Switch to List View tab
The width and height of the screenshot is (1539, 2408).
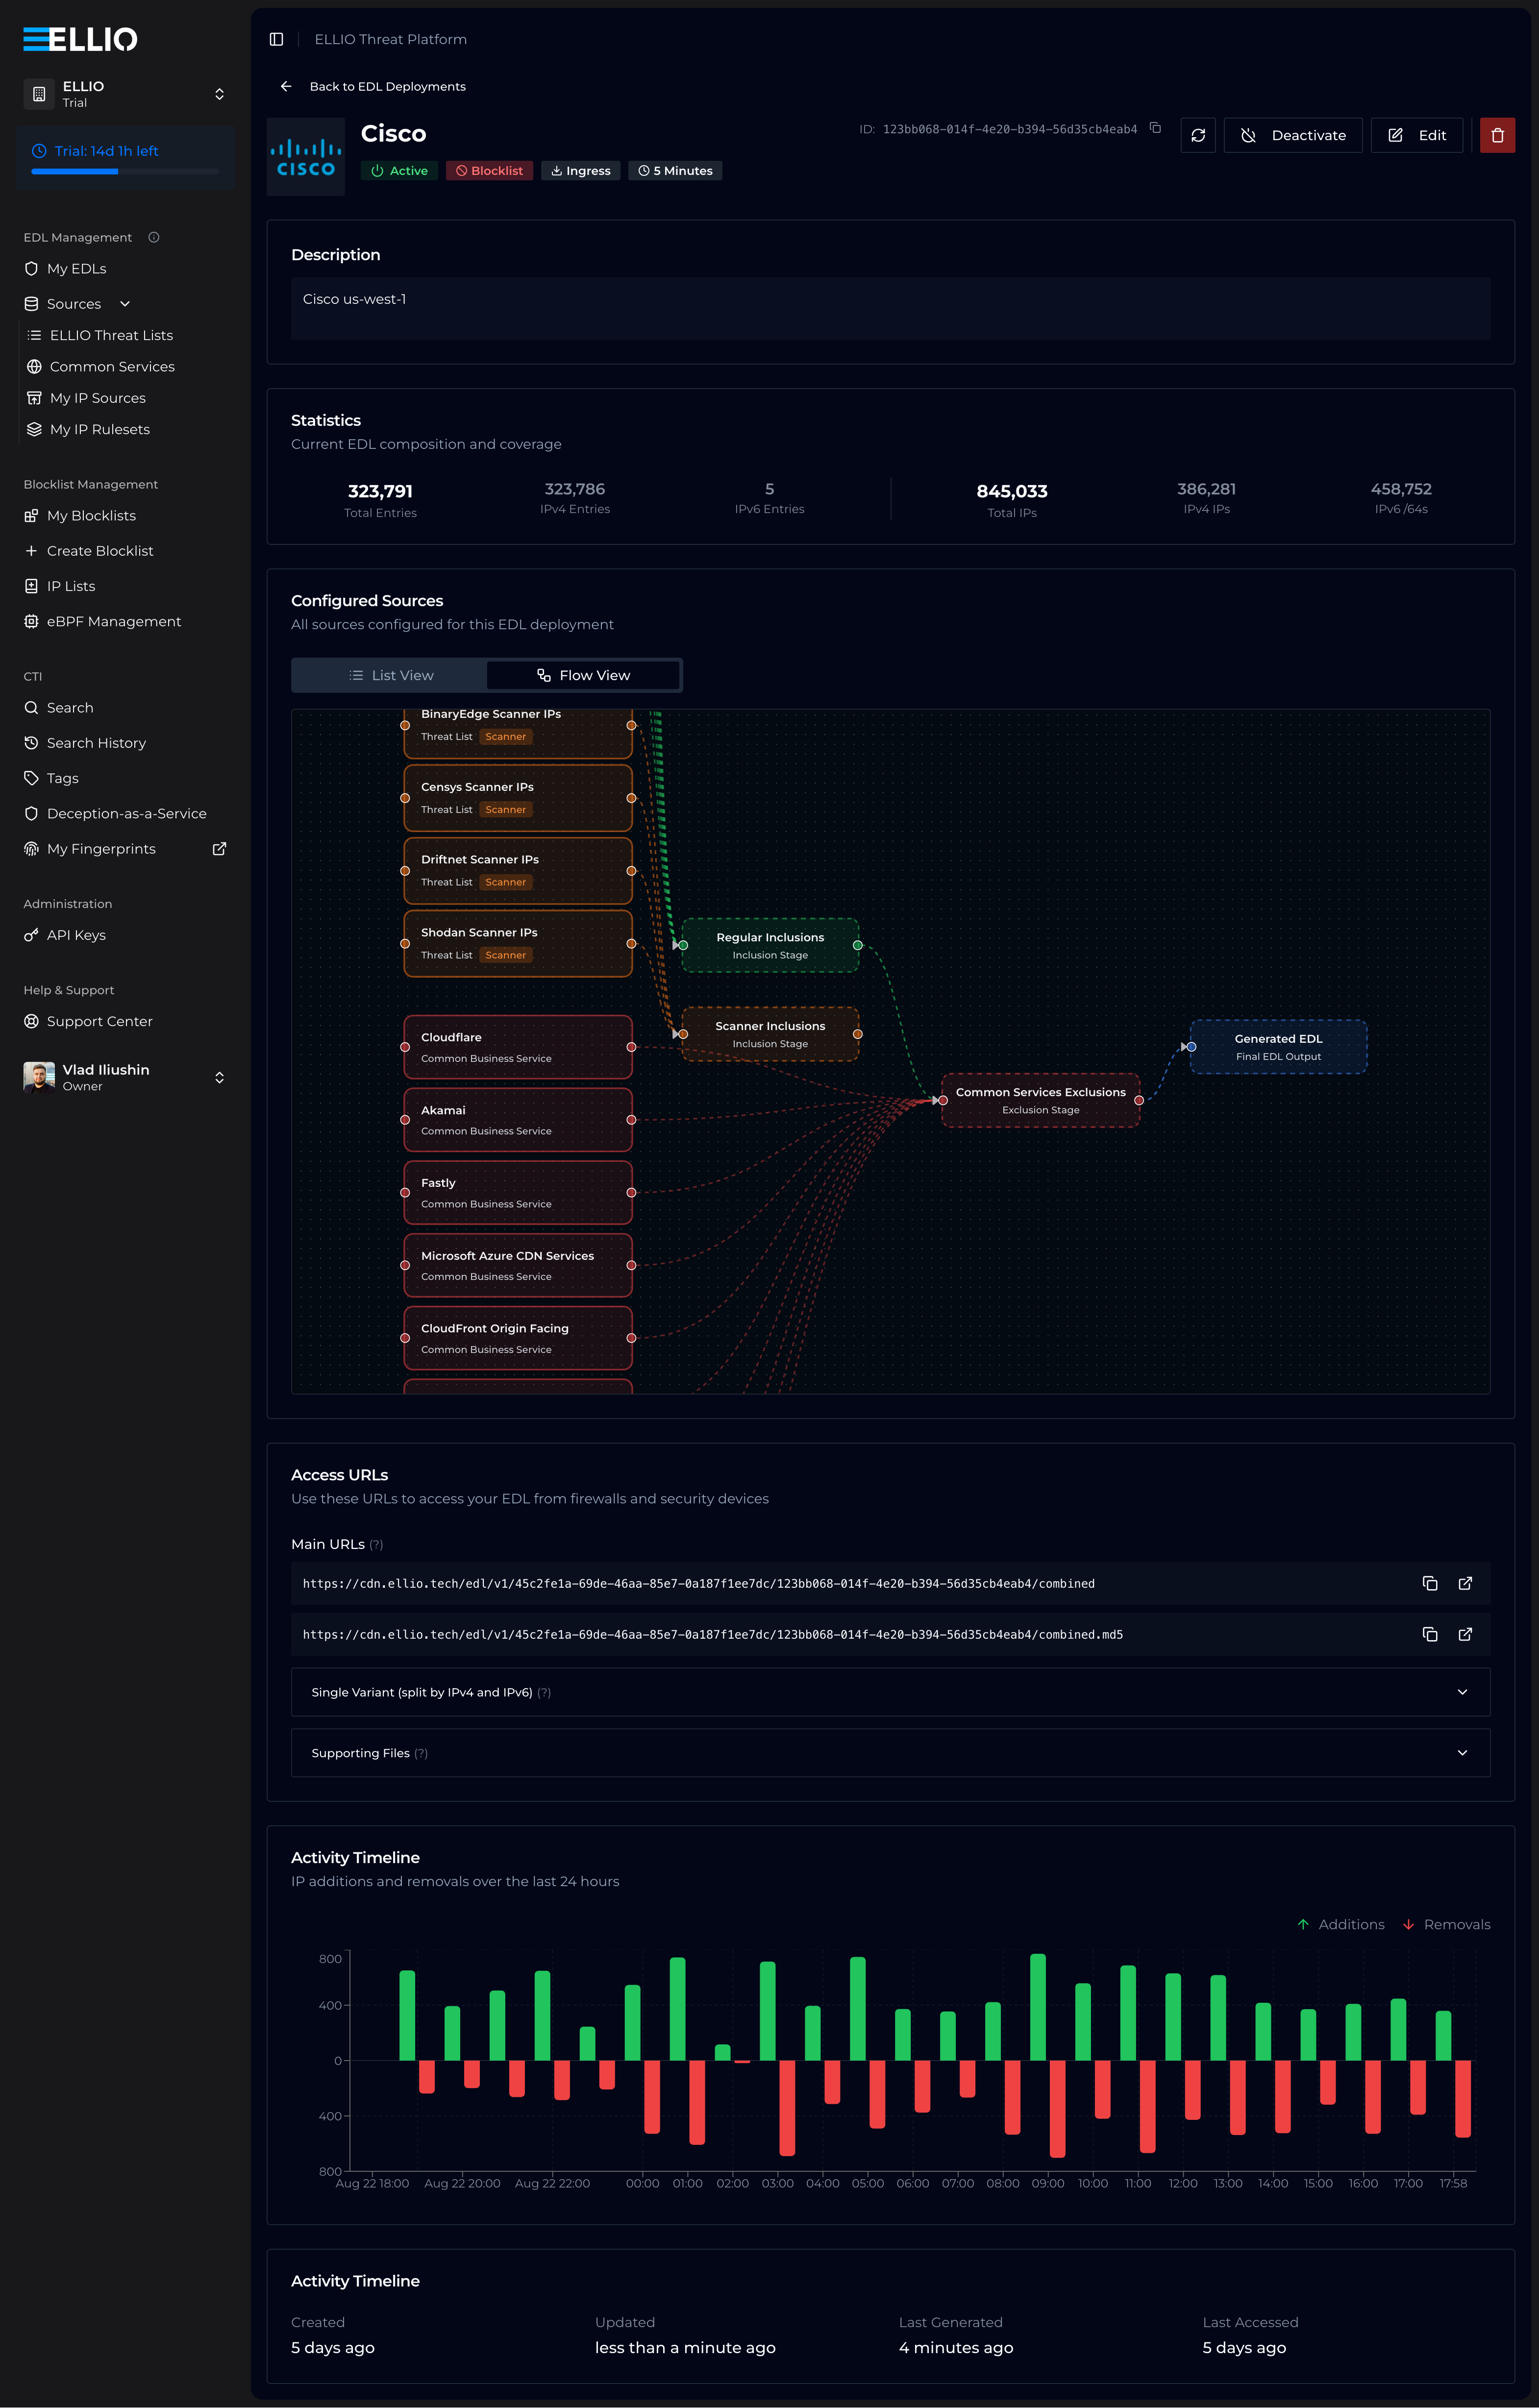click(x=390, y=675)
